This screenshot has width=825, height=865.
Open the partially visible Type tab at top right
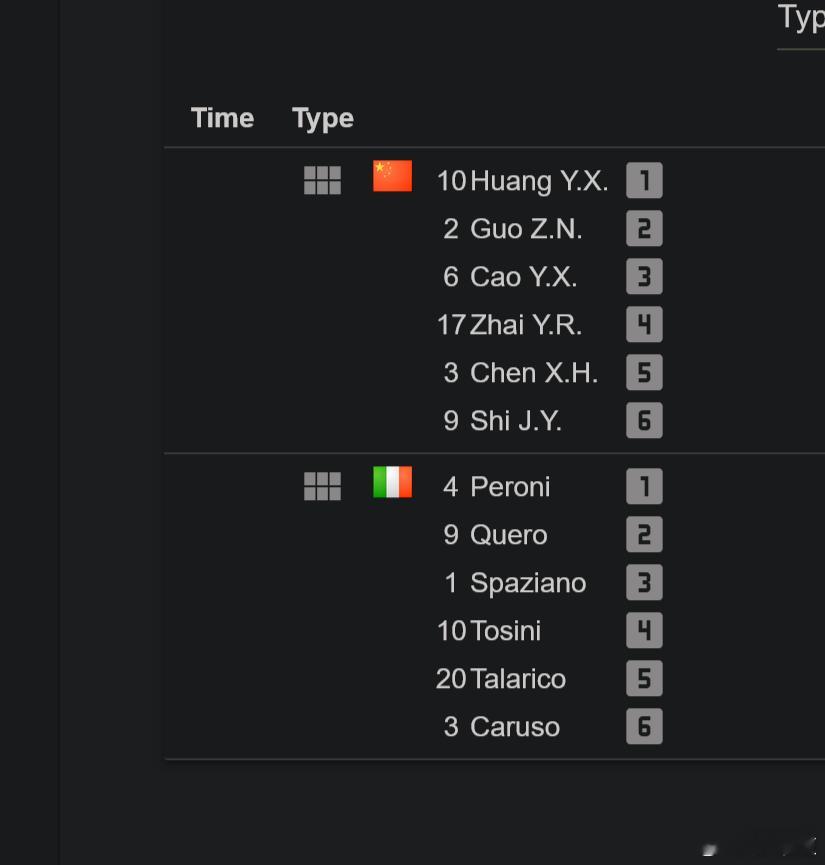click(801, 19)
